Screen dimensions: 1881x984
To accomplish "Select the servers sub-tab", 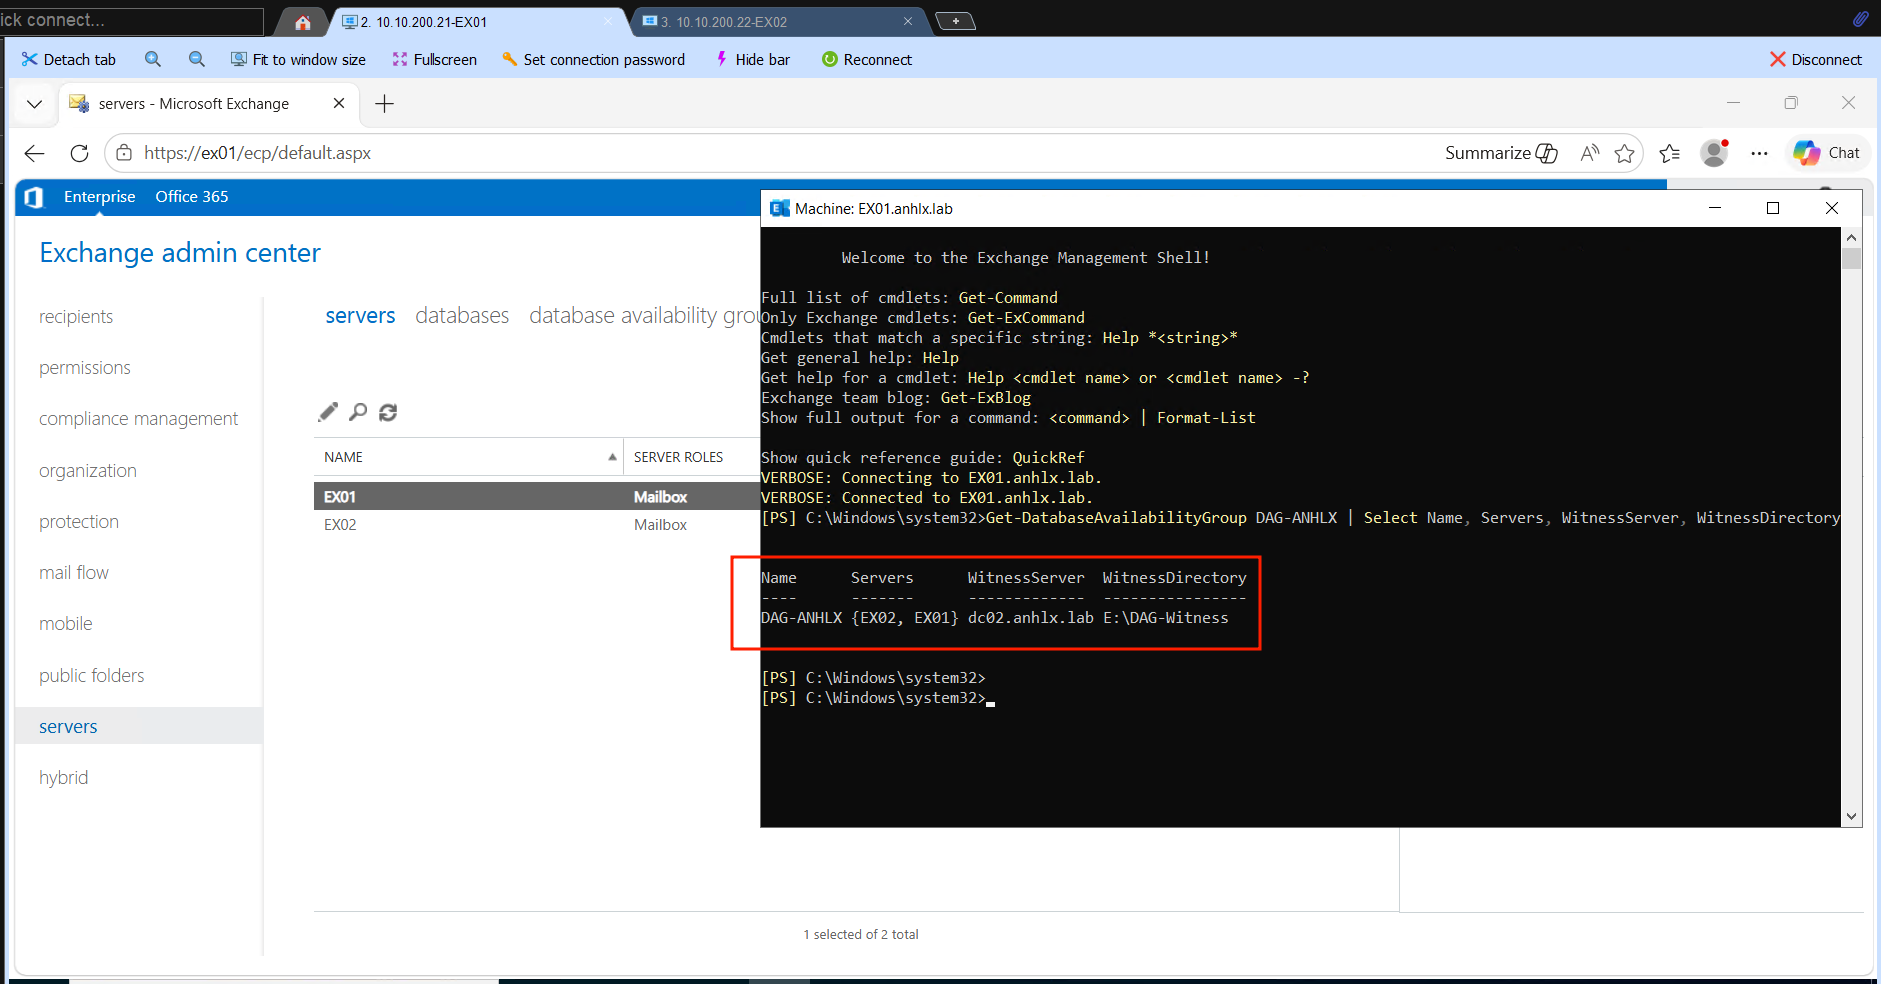I will point(360,316).
